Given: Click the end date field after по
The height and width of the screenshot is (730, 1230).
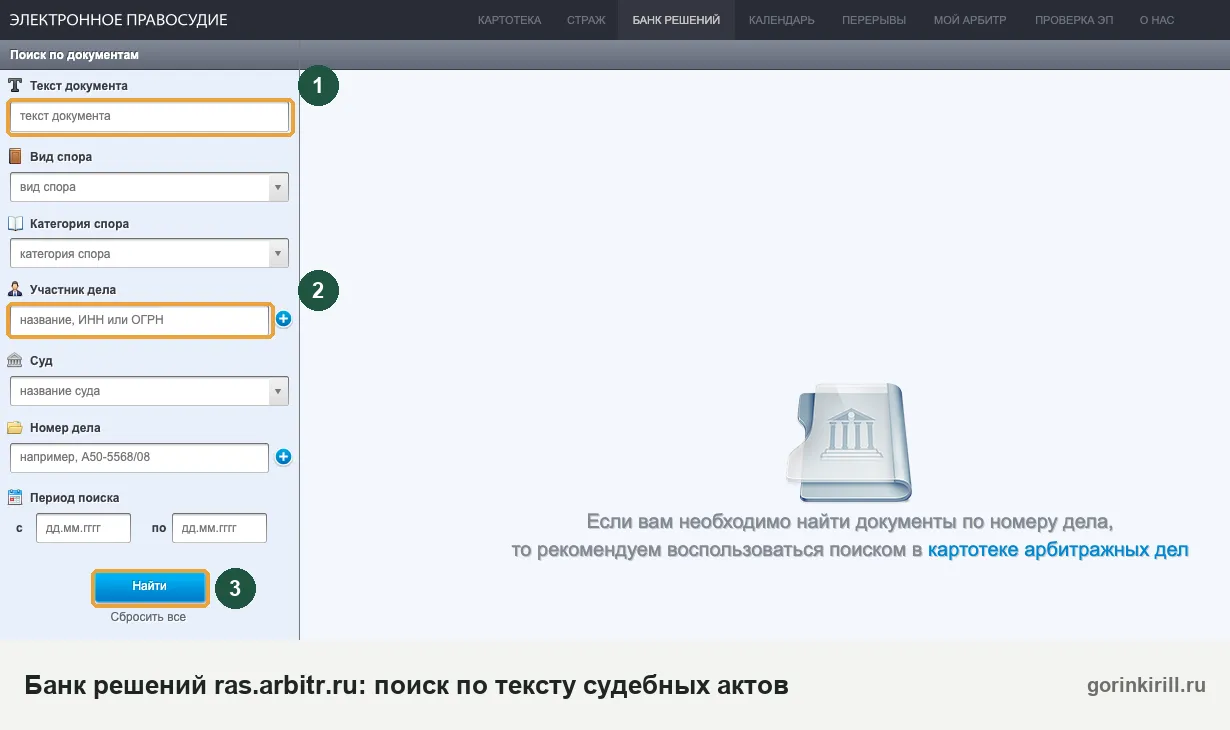Looking at the screenshot, I should coord(219,528).
